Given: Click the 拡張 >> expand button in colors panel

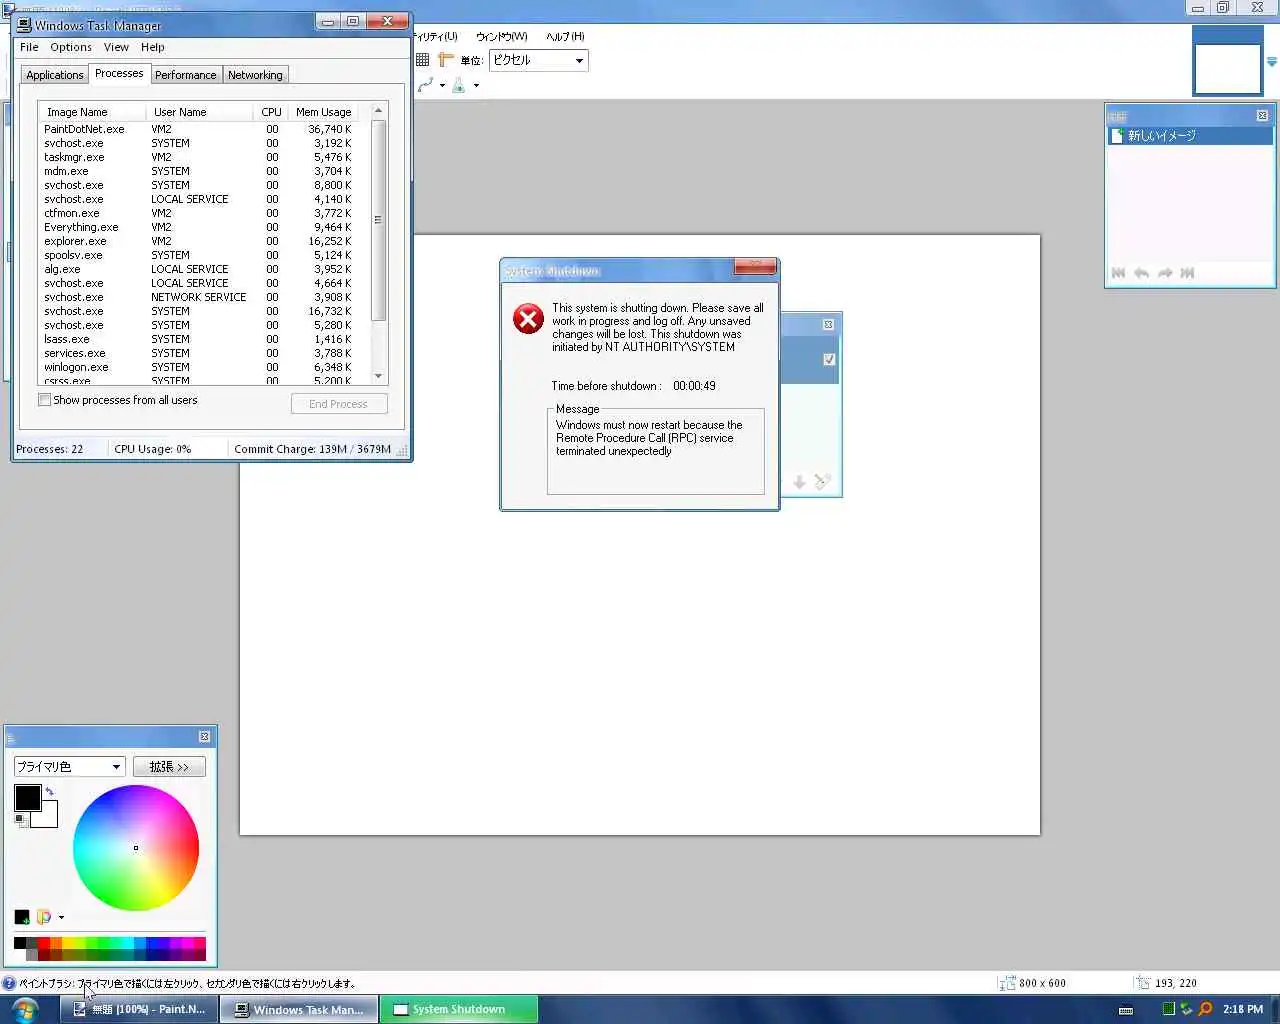Looking at the screenshot, I should coord(169,767).
